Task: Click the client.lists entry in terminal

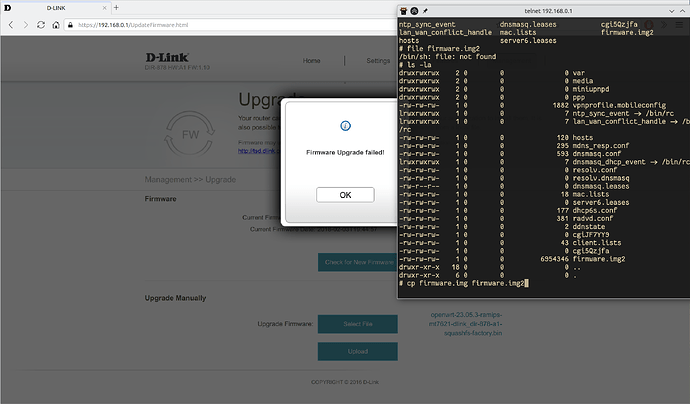Action: click(597, 243)
